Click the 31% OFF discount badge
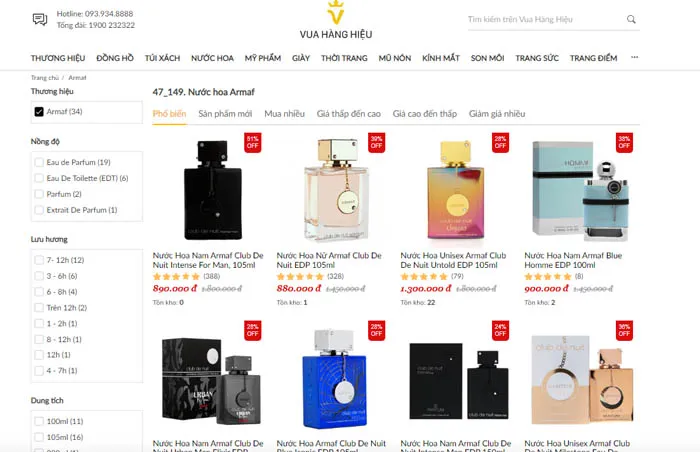 pos(252,142)
